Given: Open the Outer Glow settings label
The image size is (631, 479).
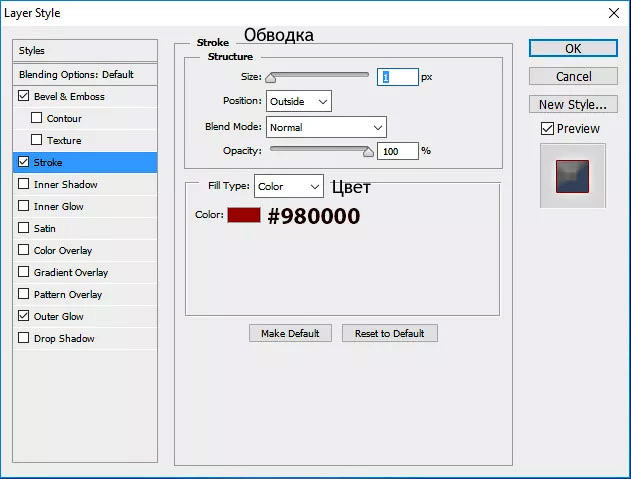Looking at the screenshot, I should (59, 317).
